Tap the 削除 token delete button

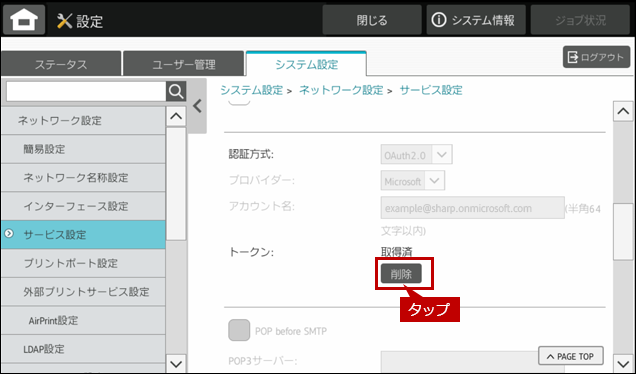[x=401, y=274]
